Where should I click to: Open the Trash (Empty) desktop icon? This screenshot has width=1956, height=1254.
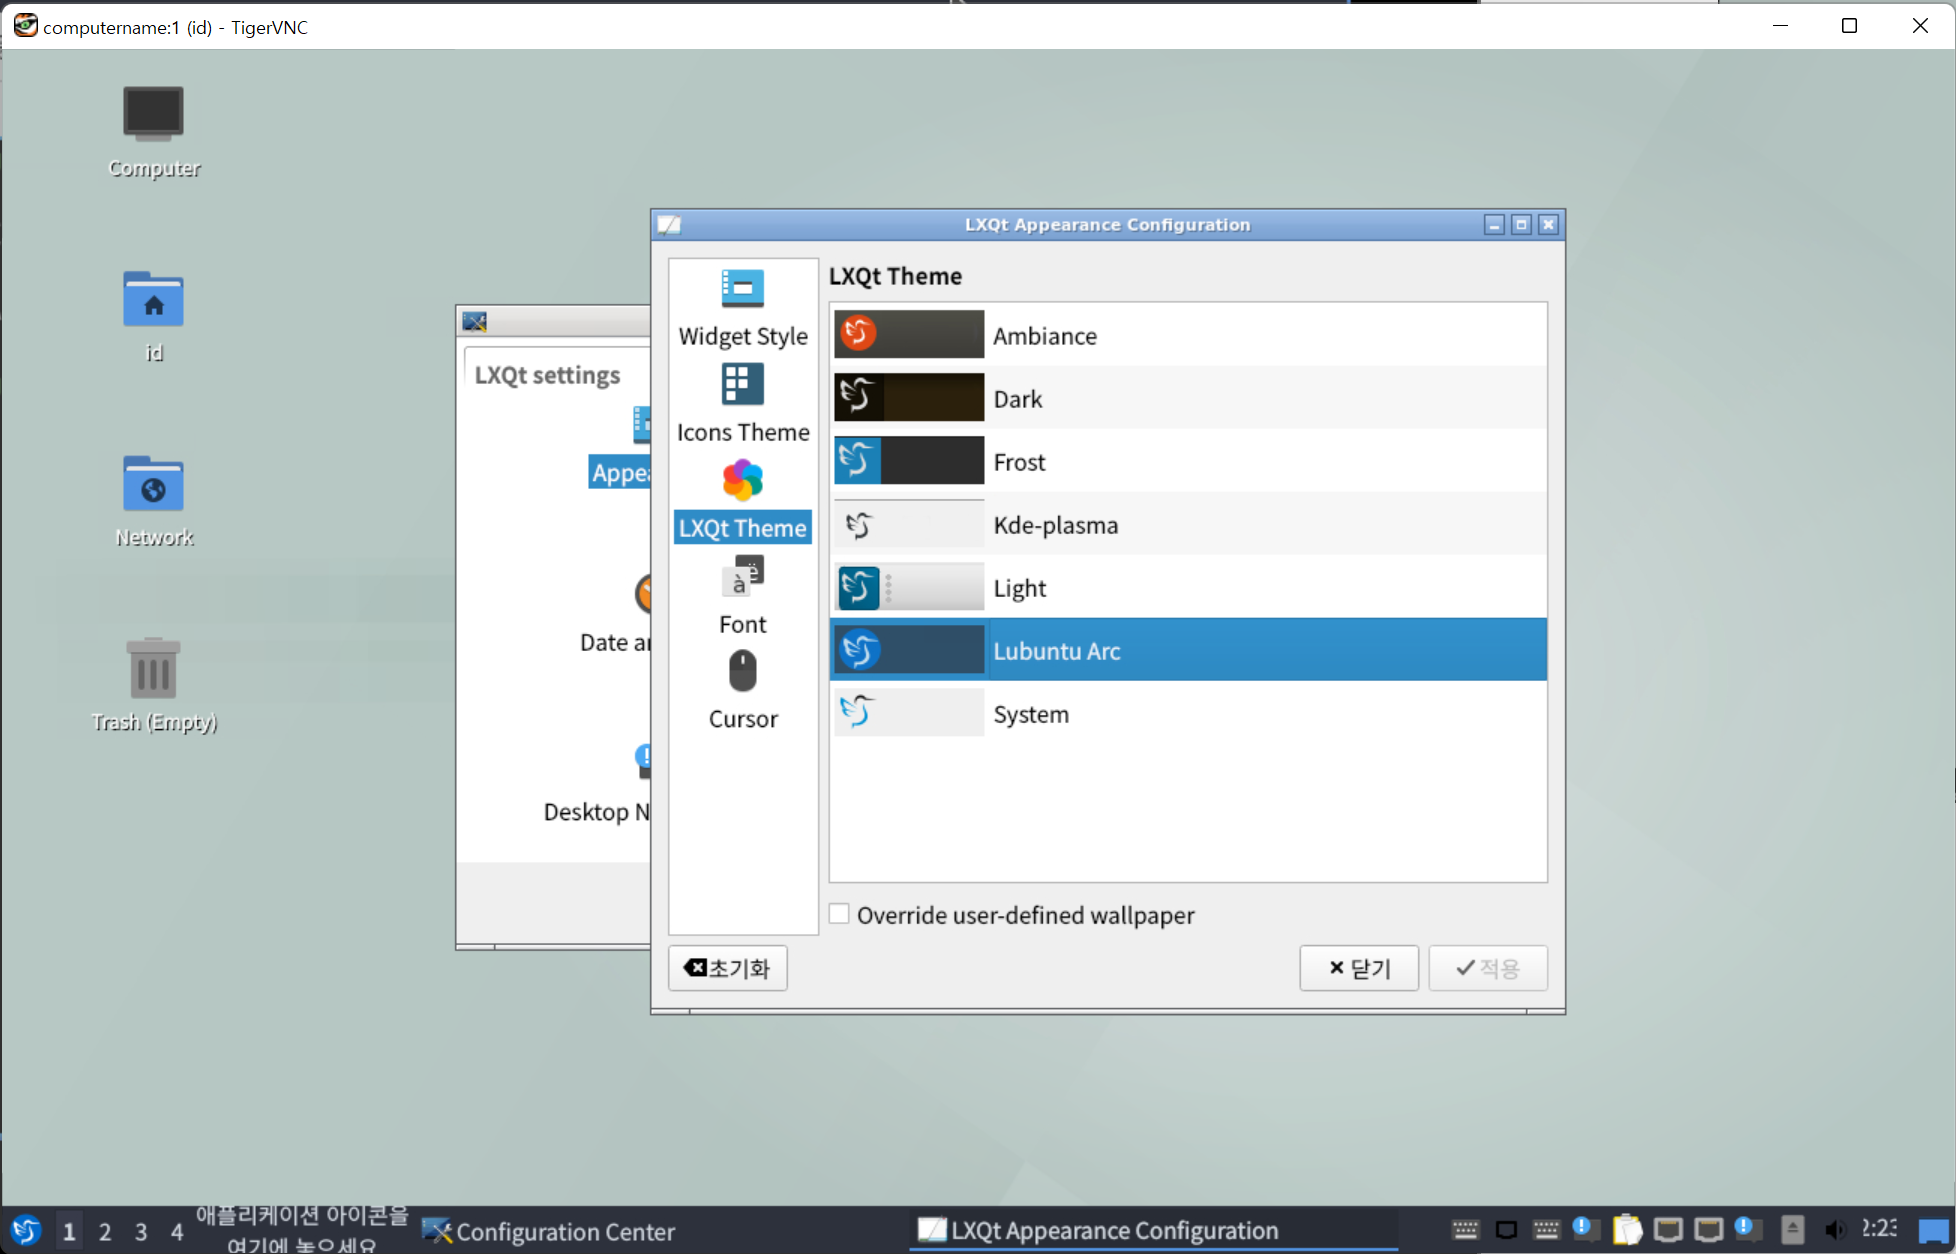click(x=153, y=686)
